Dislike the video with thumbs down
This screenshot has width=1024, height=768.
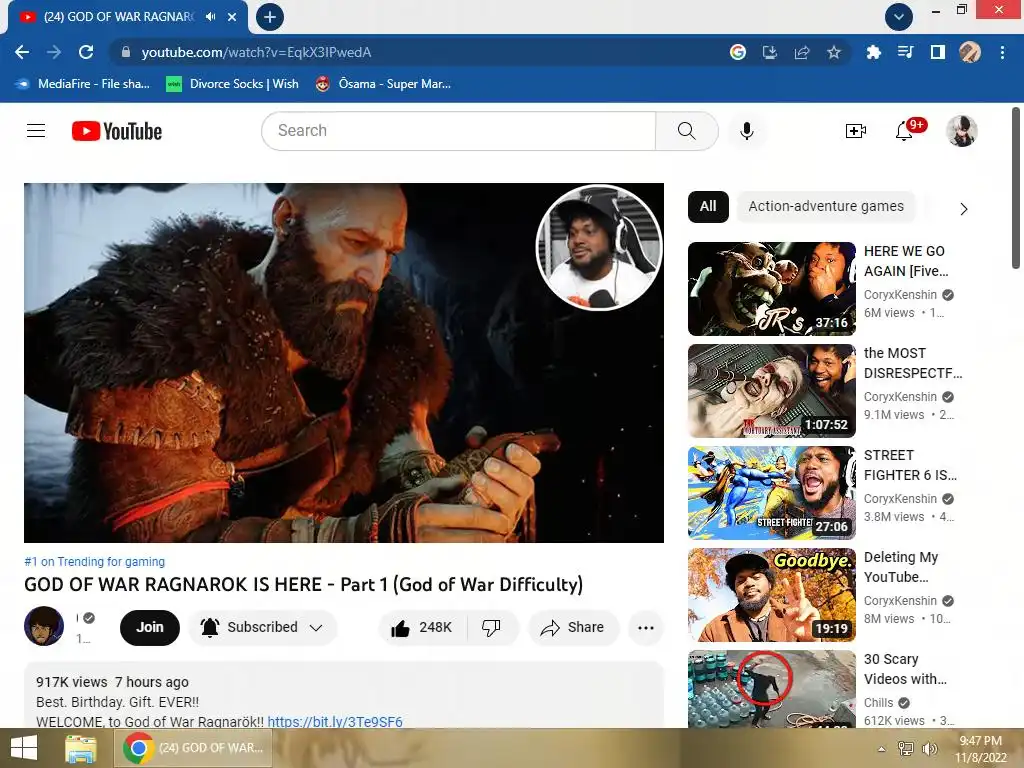(491, 628)
